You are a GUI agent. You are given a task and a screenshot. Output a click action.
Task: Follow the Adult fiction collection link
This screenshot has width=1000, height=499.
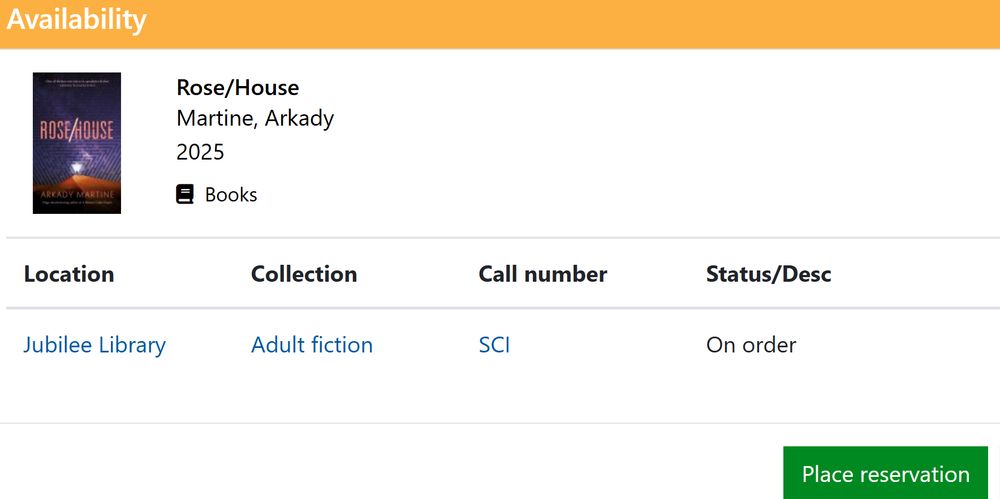tap(312, 345)
